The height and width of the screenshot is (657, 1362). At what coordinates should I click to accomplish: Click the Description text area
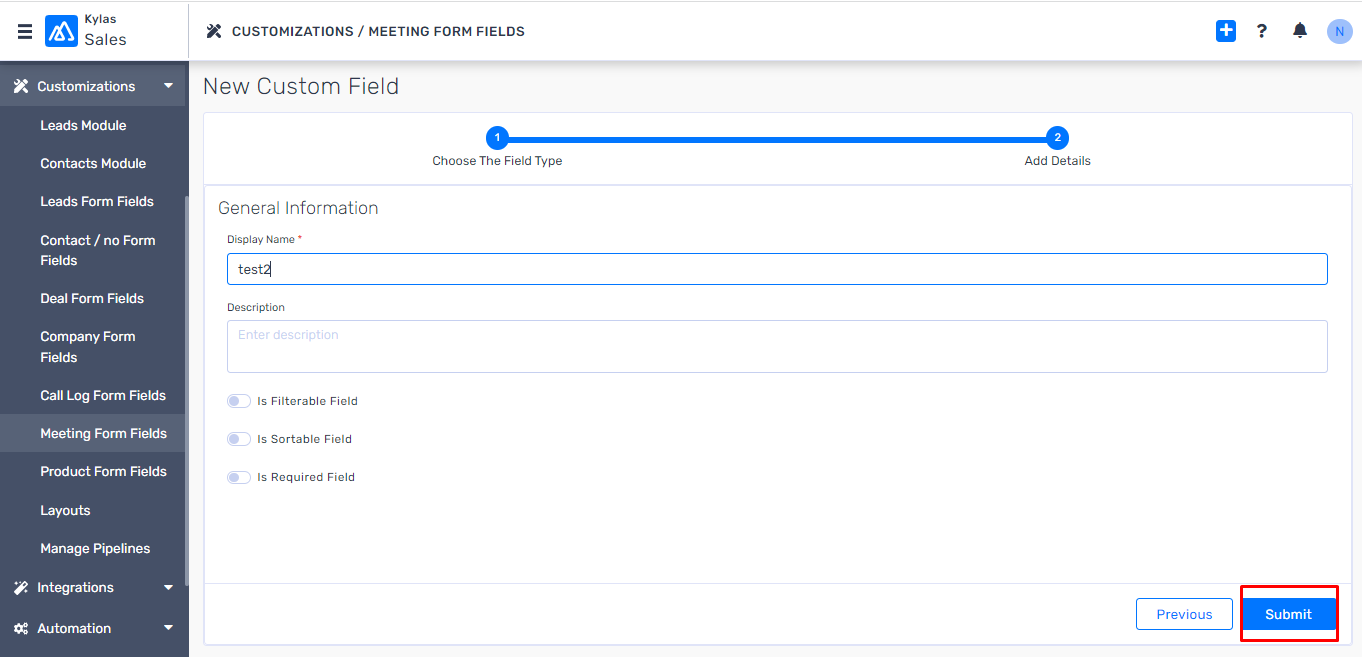click(777, 346)
